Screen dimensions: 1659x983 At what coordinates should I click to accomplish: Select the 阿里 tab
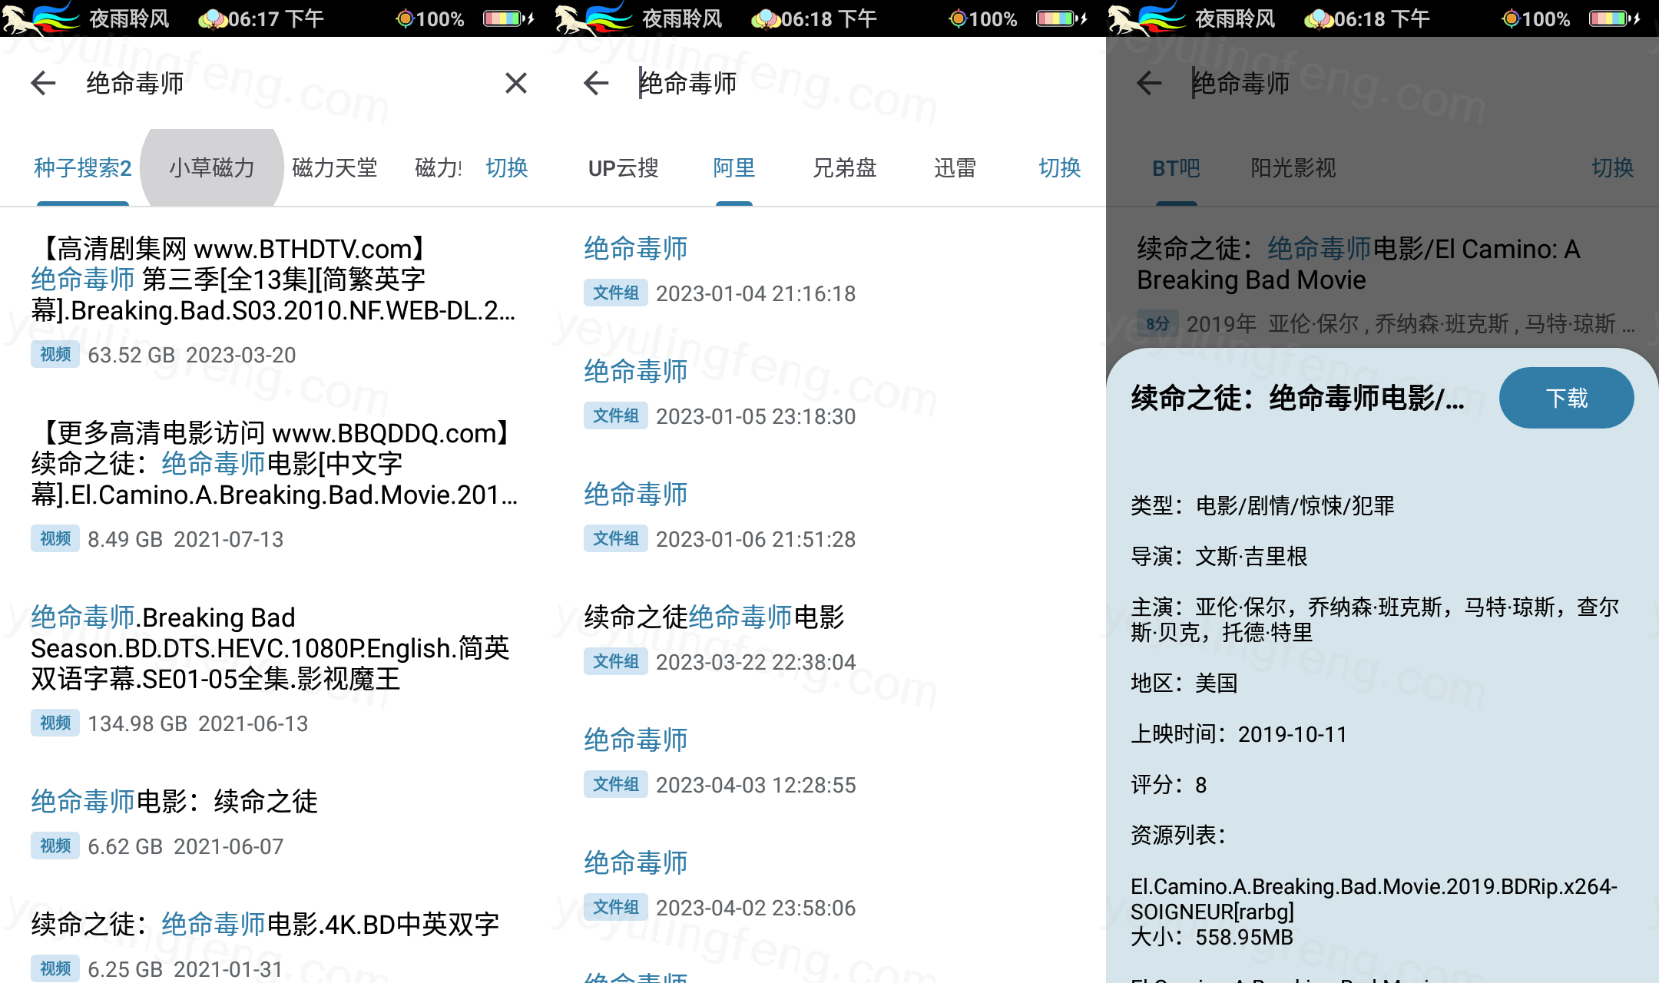click(x=734, y=168)
